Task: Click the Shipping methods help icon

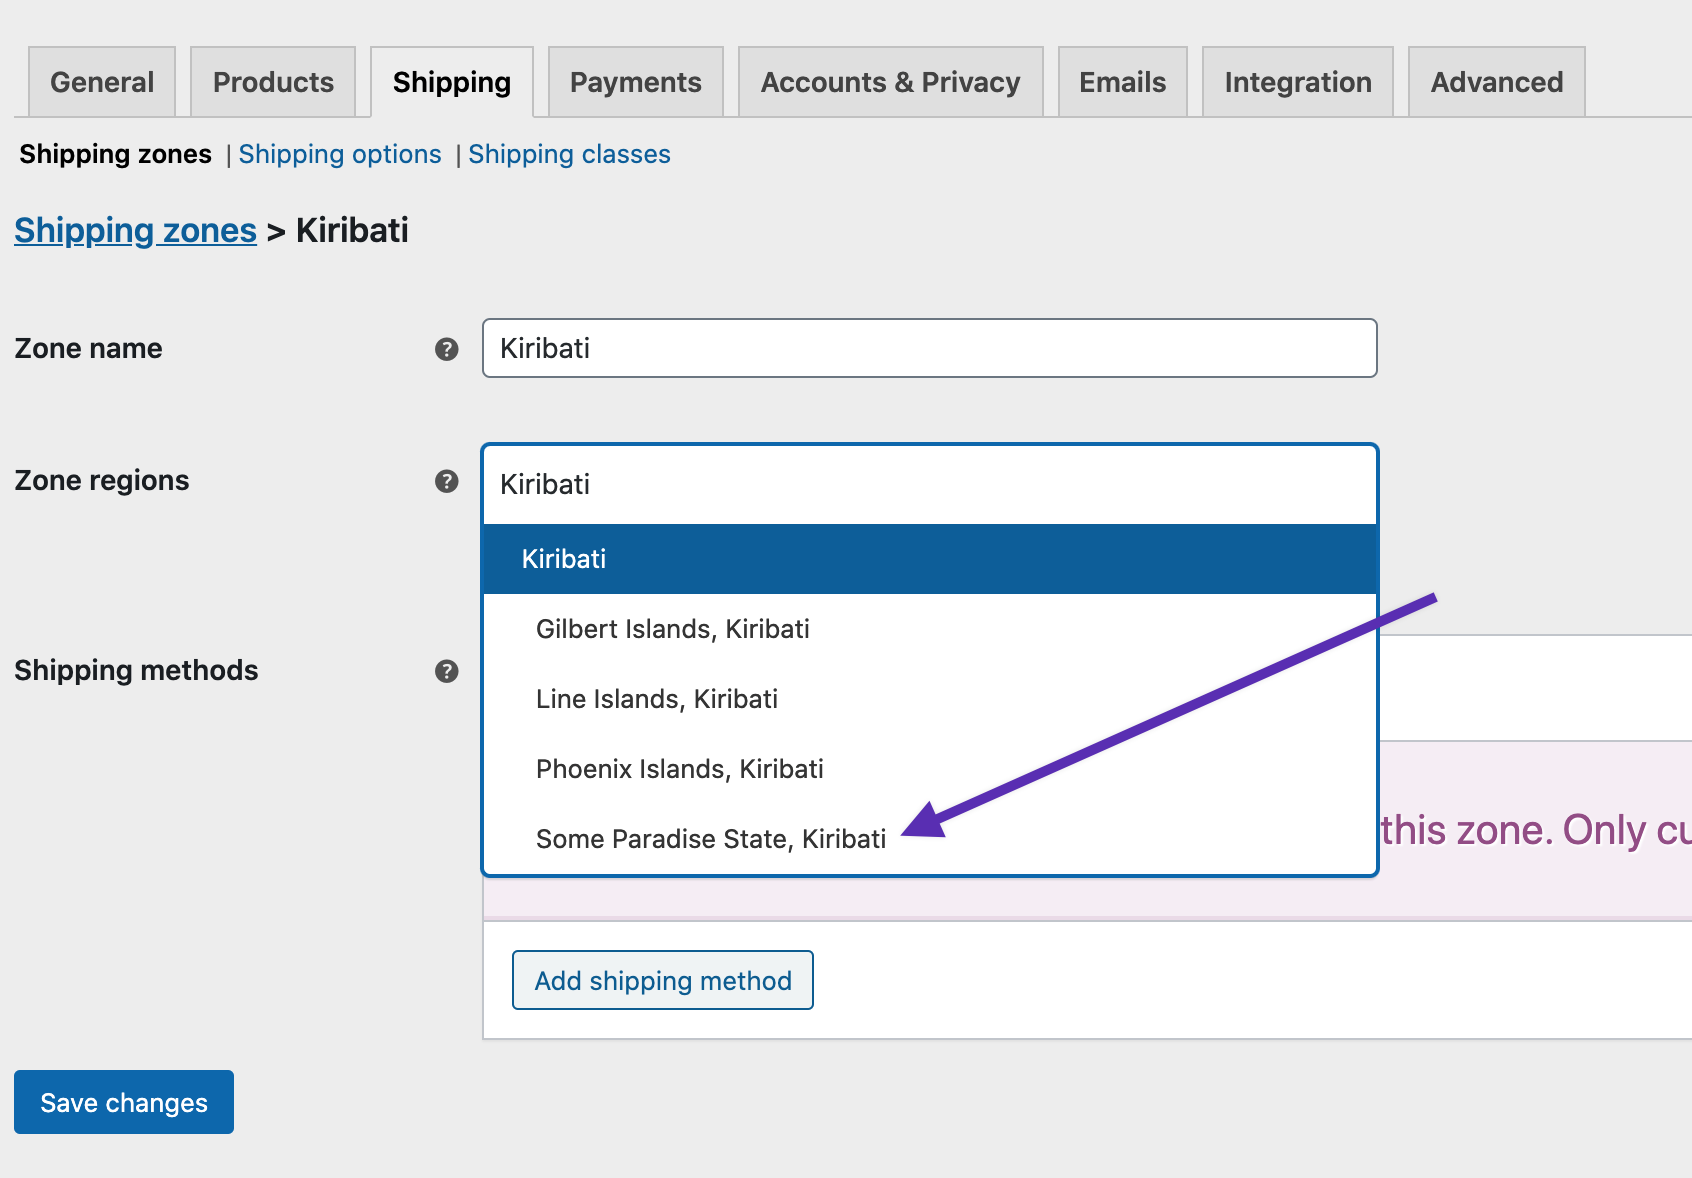Action: tap(446, 671)
